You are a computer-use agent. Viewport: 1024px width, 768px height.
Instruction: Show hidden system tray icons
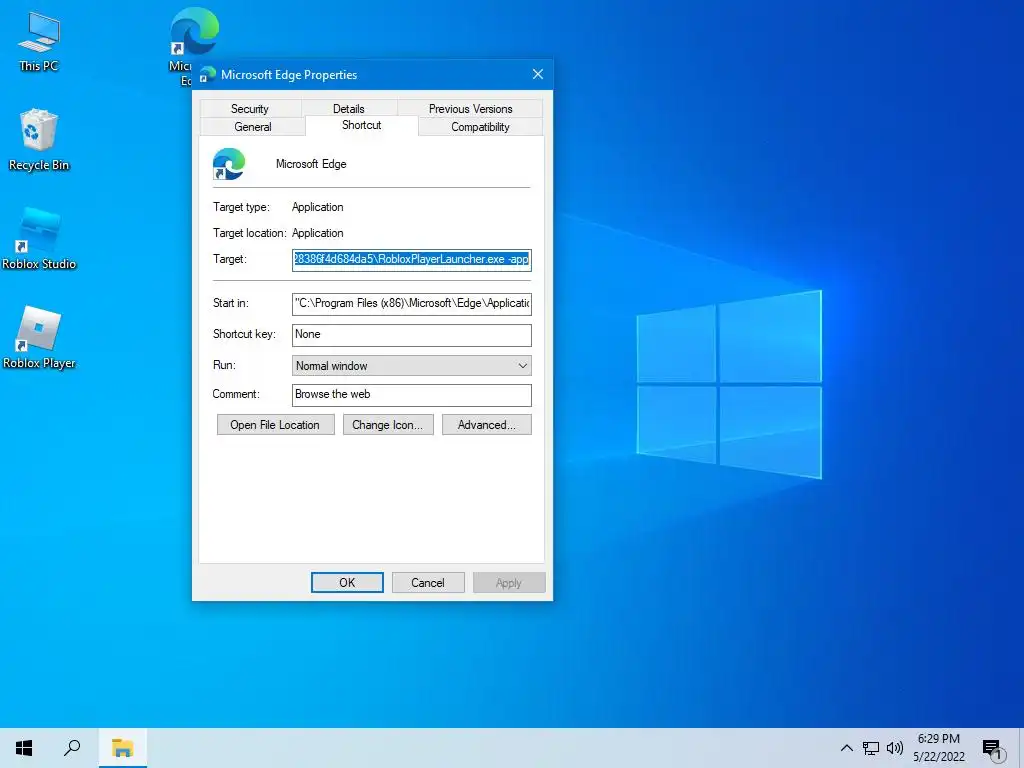pos(846,748)
